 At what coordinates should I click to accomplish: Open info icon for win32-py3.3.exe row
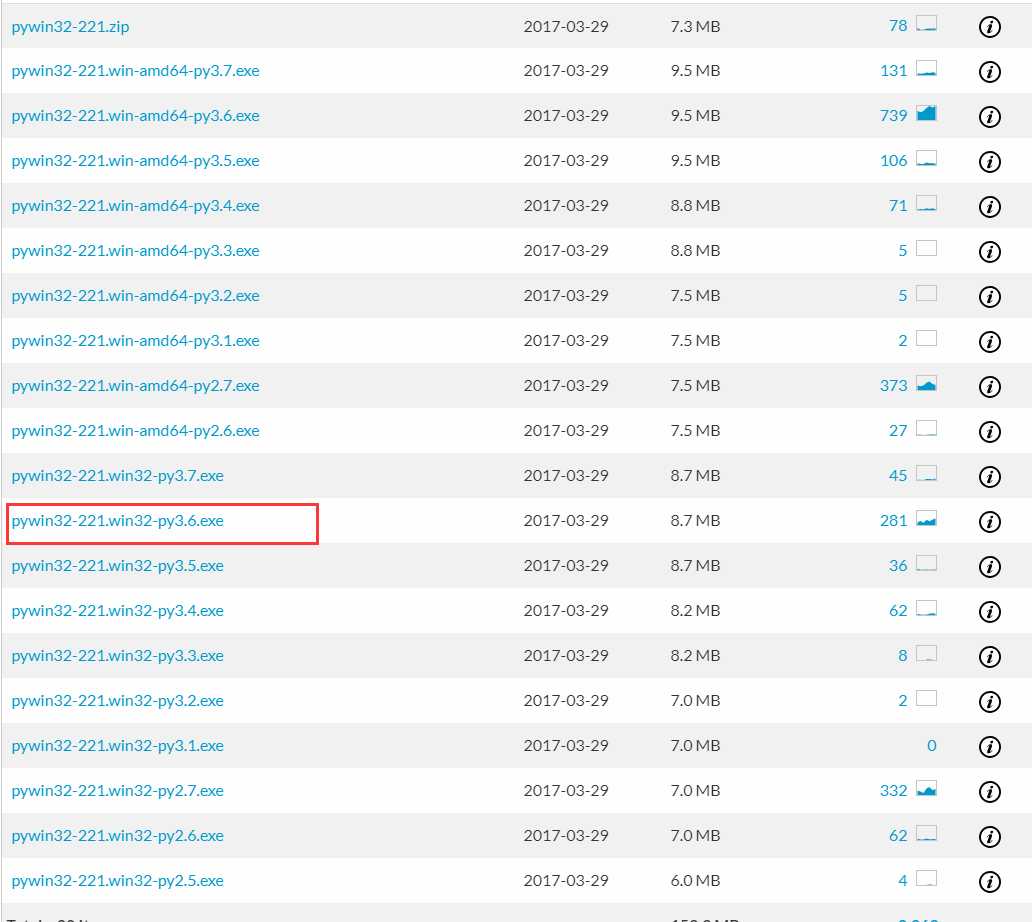(990, 657)
